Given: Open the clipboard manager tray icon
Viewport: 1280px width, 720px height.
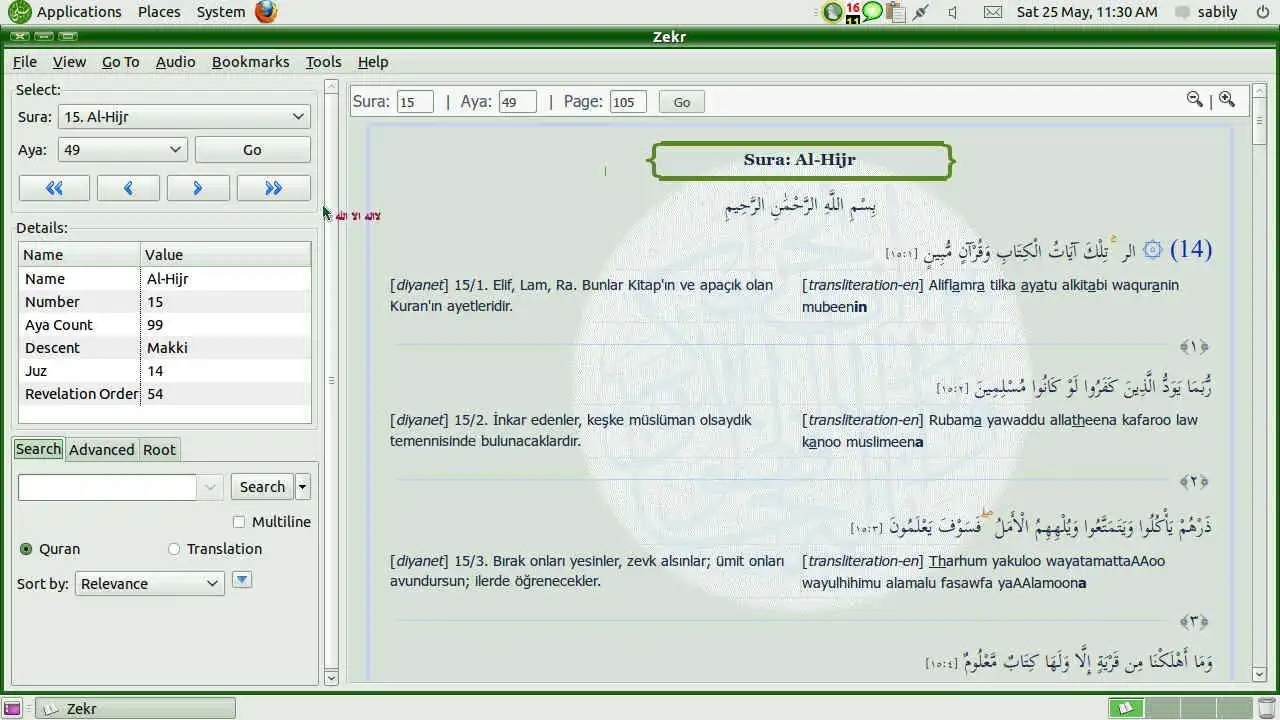Looking at the screenshot, I should click(896, 12).
